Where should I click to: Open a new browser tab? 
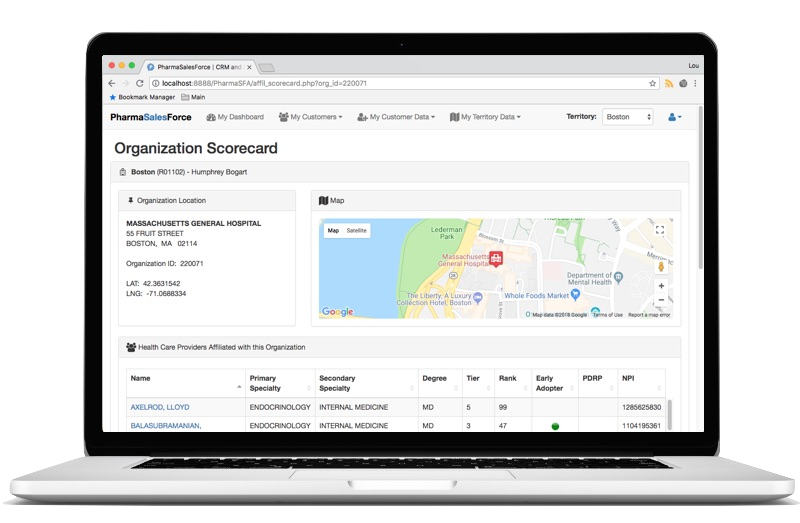(266, 67)
